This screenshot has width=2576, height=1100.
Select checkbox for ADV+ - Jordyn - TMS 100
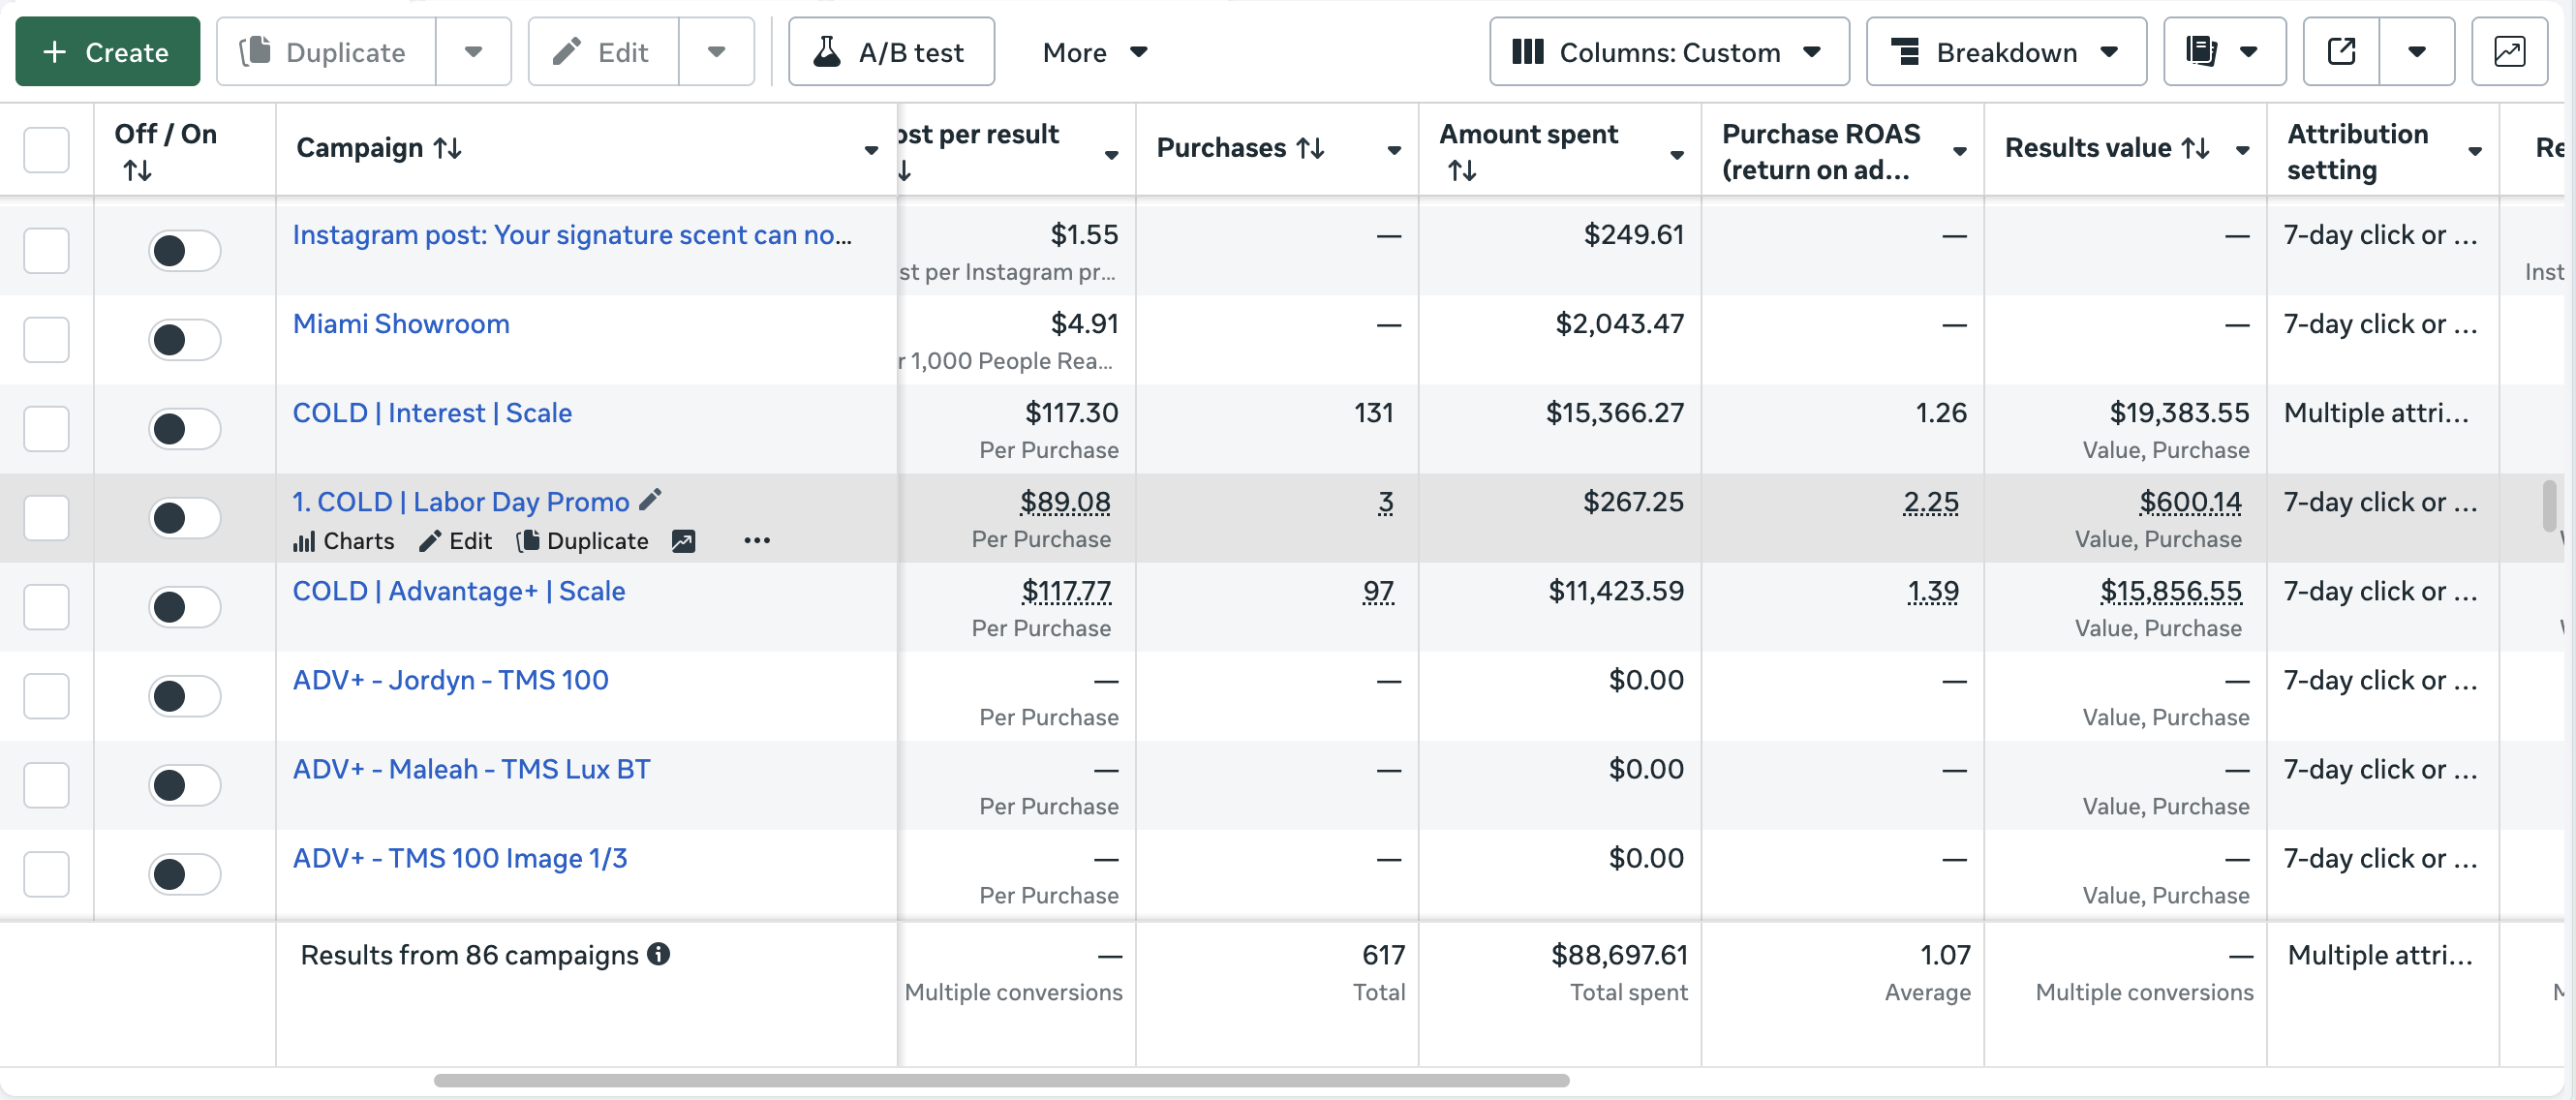46,696
